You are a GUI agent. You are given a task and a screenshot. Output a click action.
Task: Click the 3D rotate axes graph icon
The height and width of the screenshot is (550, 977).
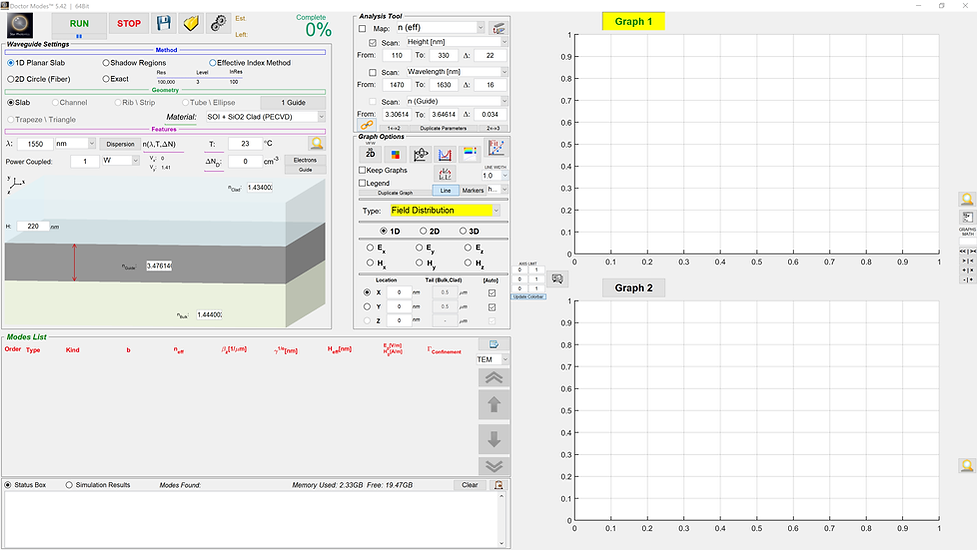click(421, 154)
